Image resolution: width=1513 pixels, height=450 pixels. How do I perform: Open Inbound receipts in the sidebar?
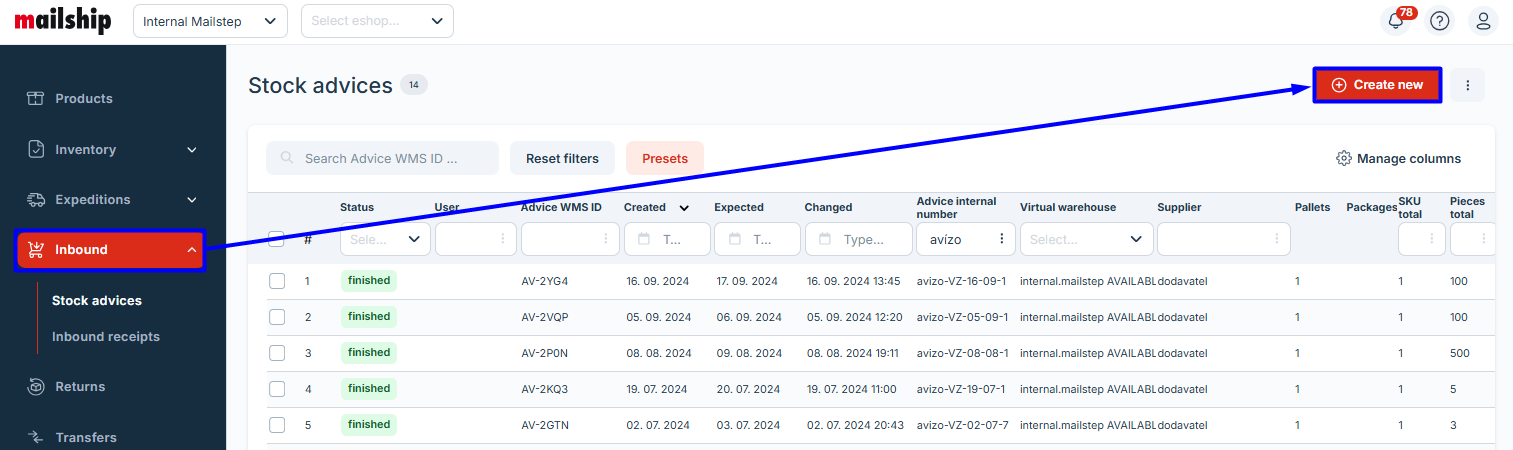106,337
